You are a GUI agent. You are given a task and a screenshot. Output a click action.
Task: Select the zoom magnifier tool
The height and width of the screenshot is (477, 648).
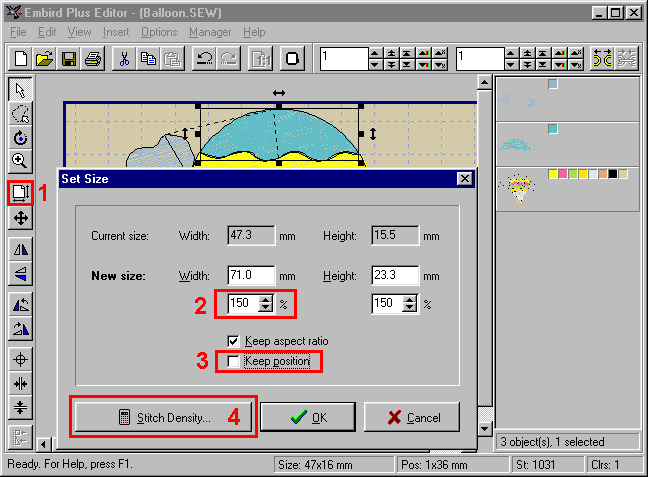click(20, 161)
